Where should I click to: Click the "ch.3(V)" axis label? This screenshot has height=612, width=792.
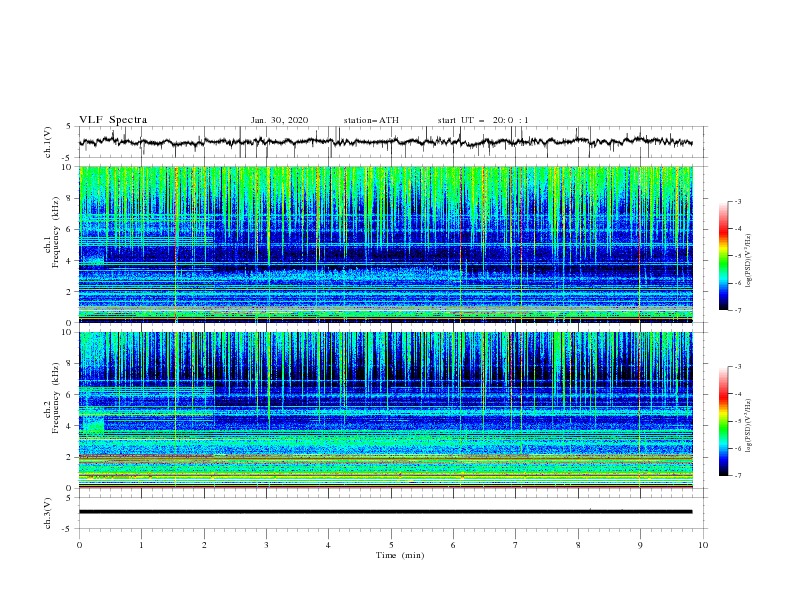pos(48,513)
